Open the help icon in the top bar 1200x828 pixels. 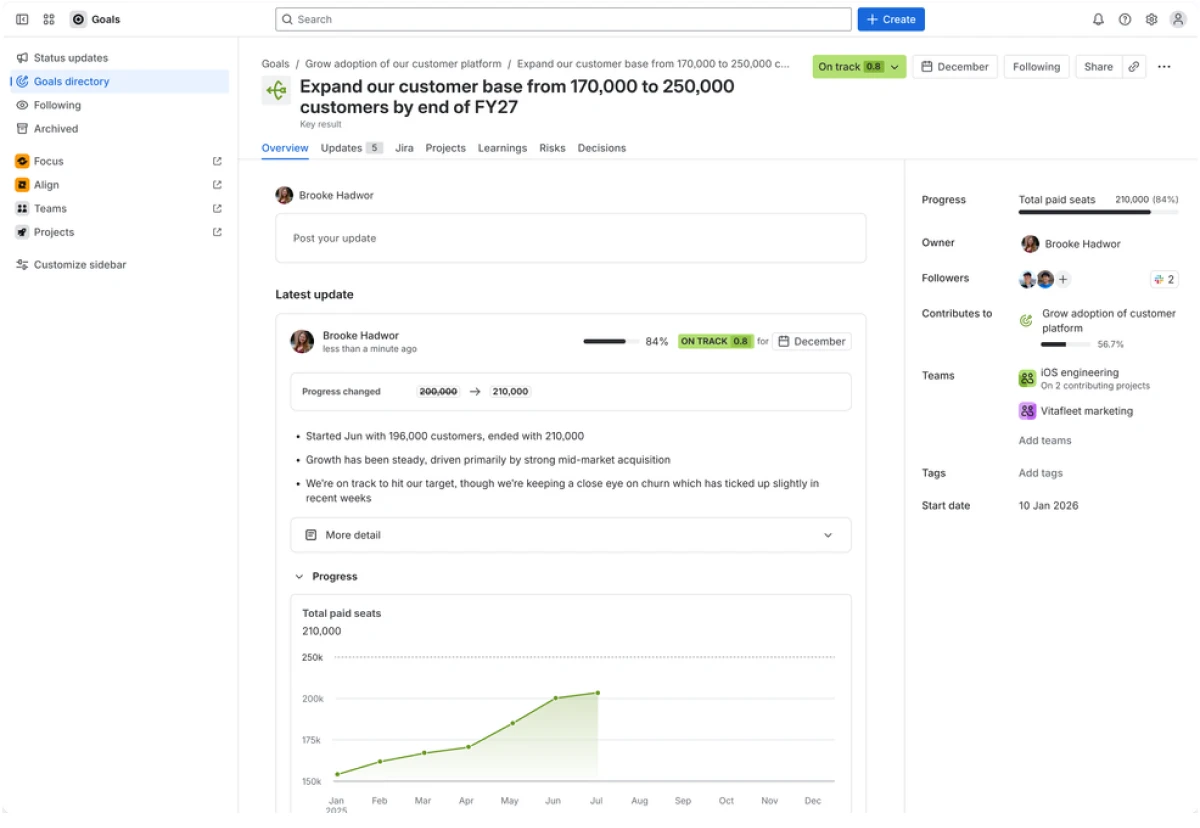pyautogui.click(x=1125, y=19)
